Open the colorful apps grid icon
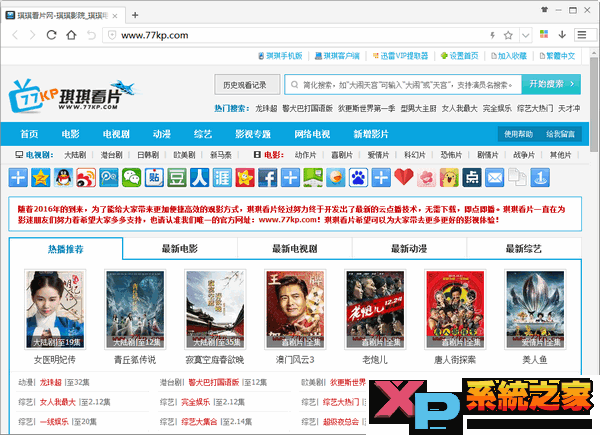600x435 pixels. click(x=544, y=34)
